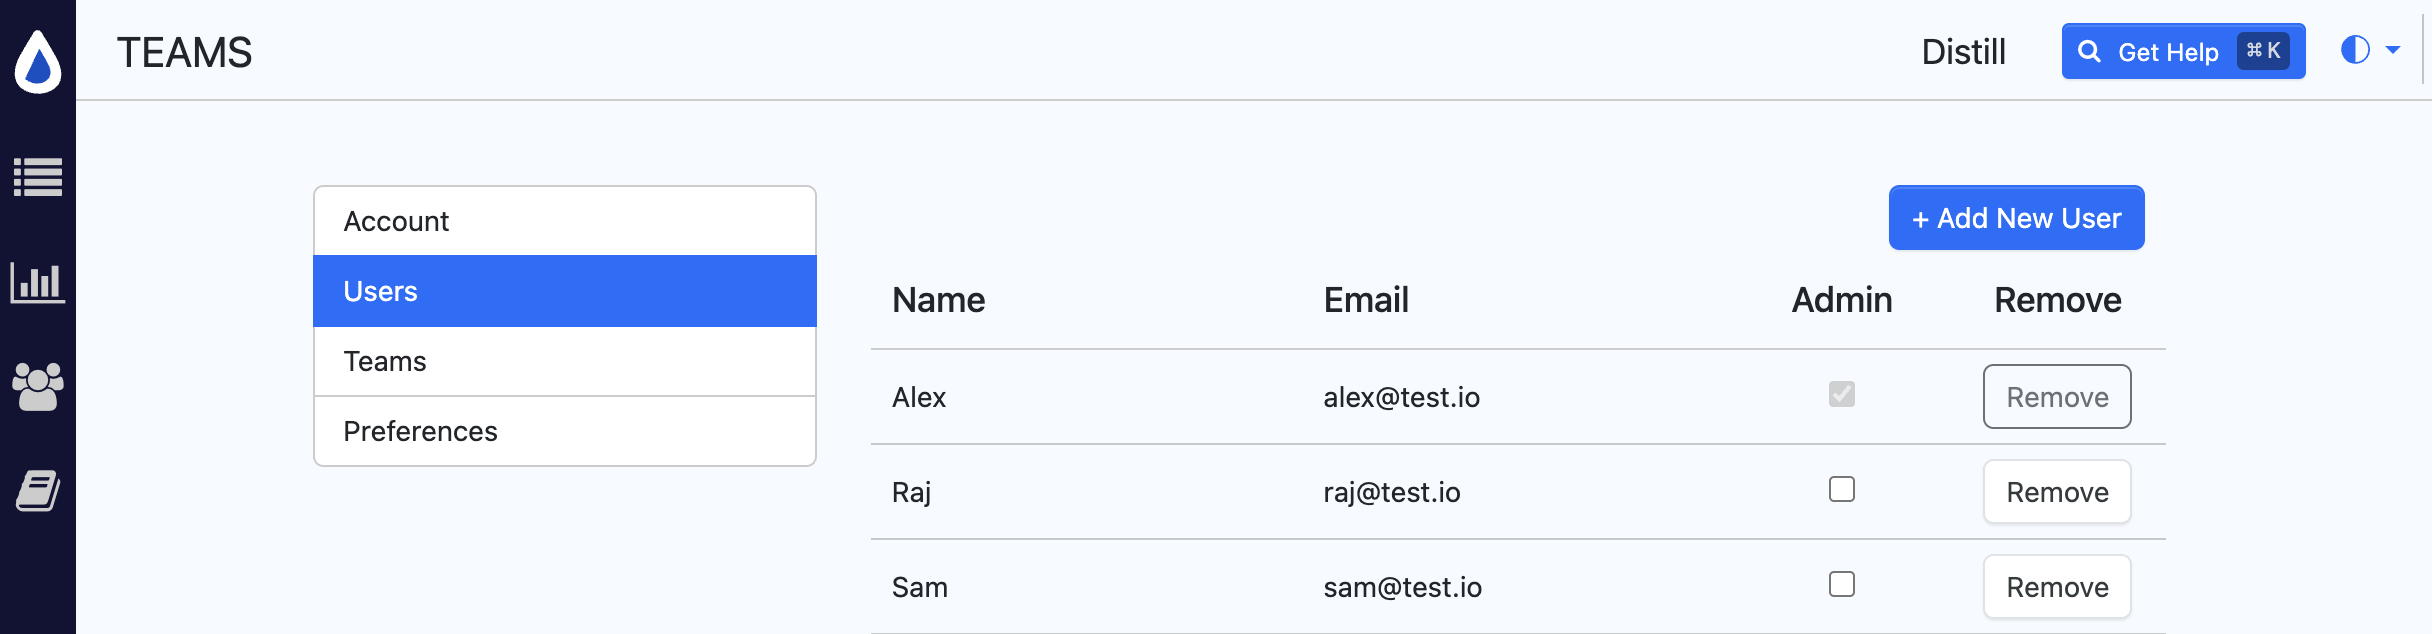The width and height of the screenshot is (2432, 634).
Task: Open the Teams settings section
Action: [x=565, y=361]
